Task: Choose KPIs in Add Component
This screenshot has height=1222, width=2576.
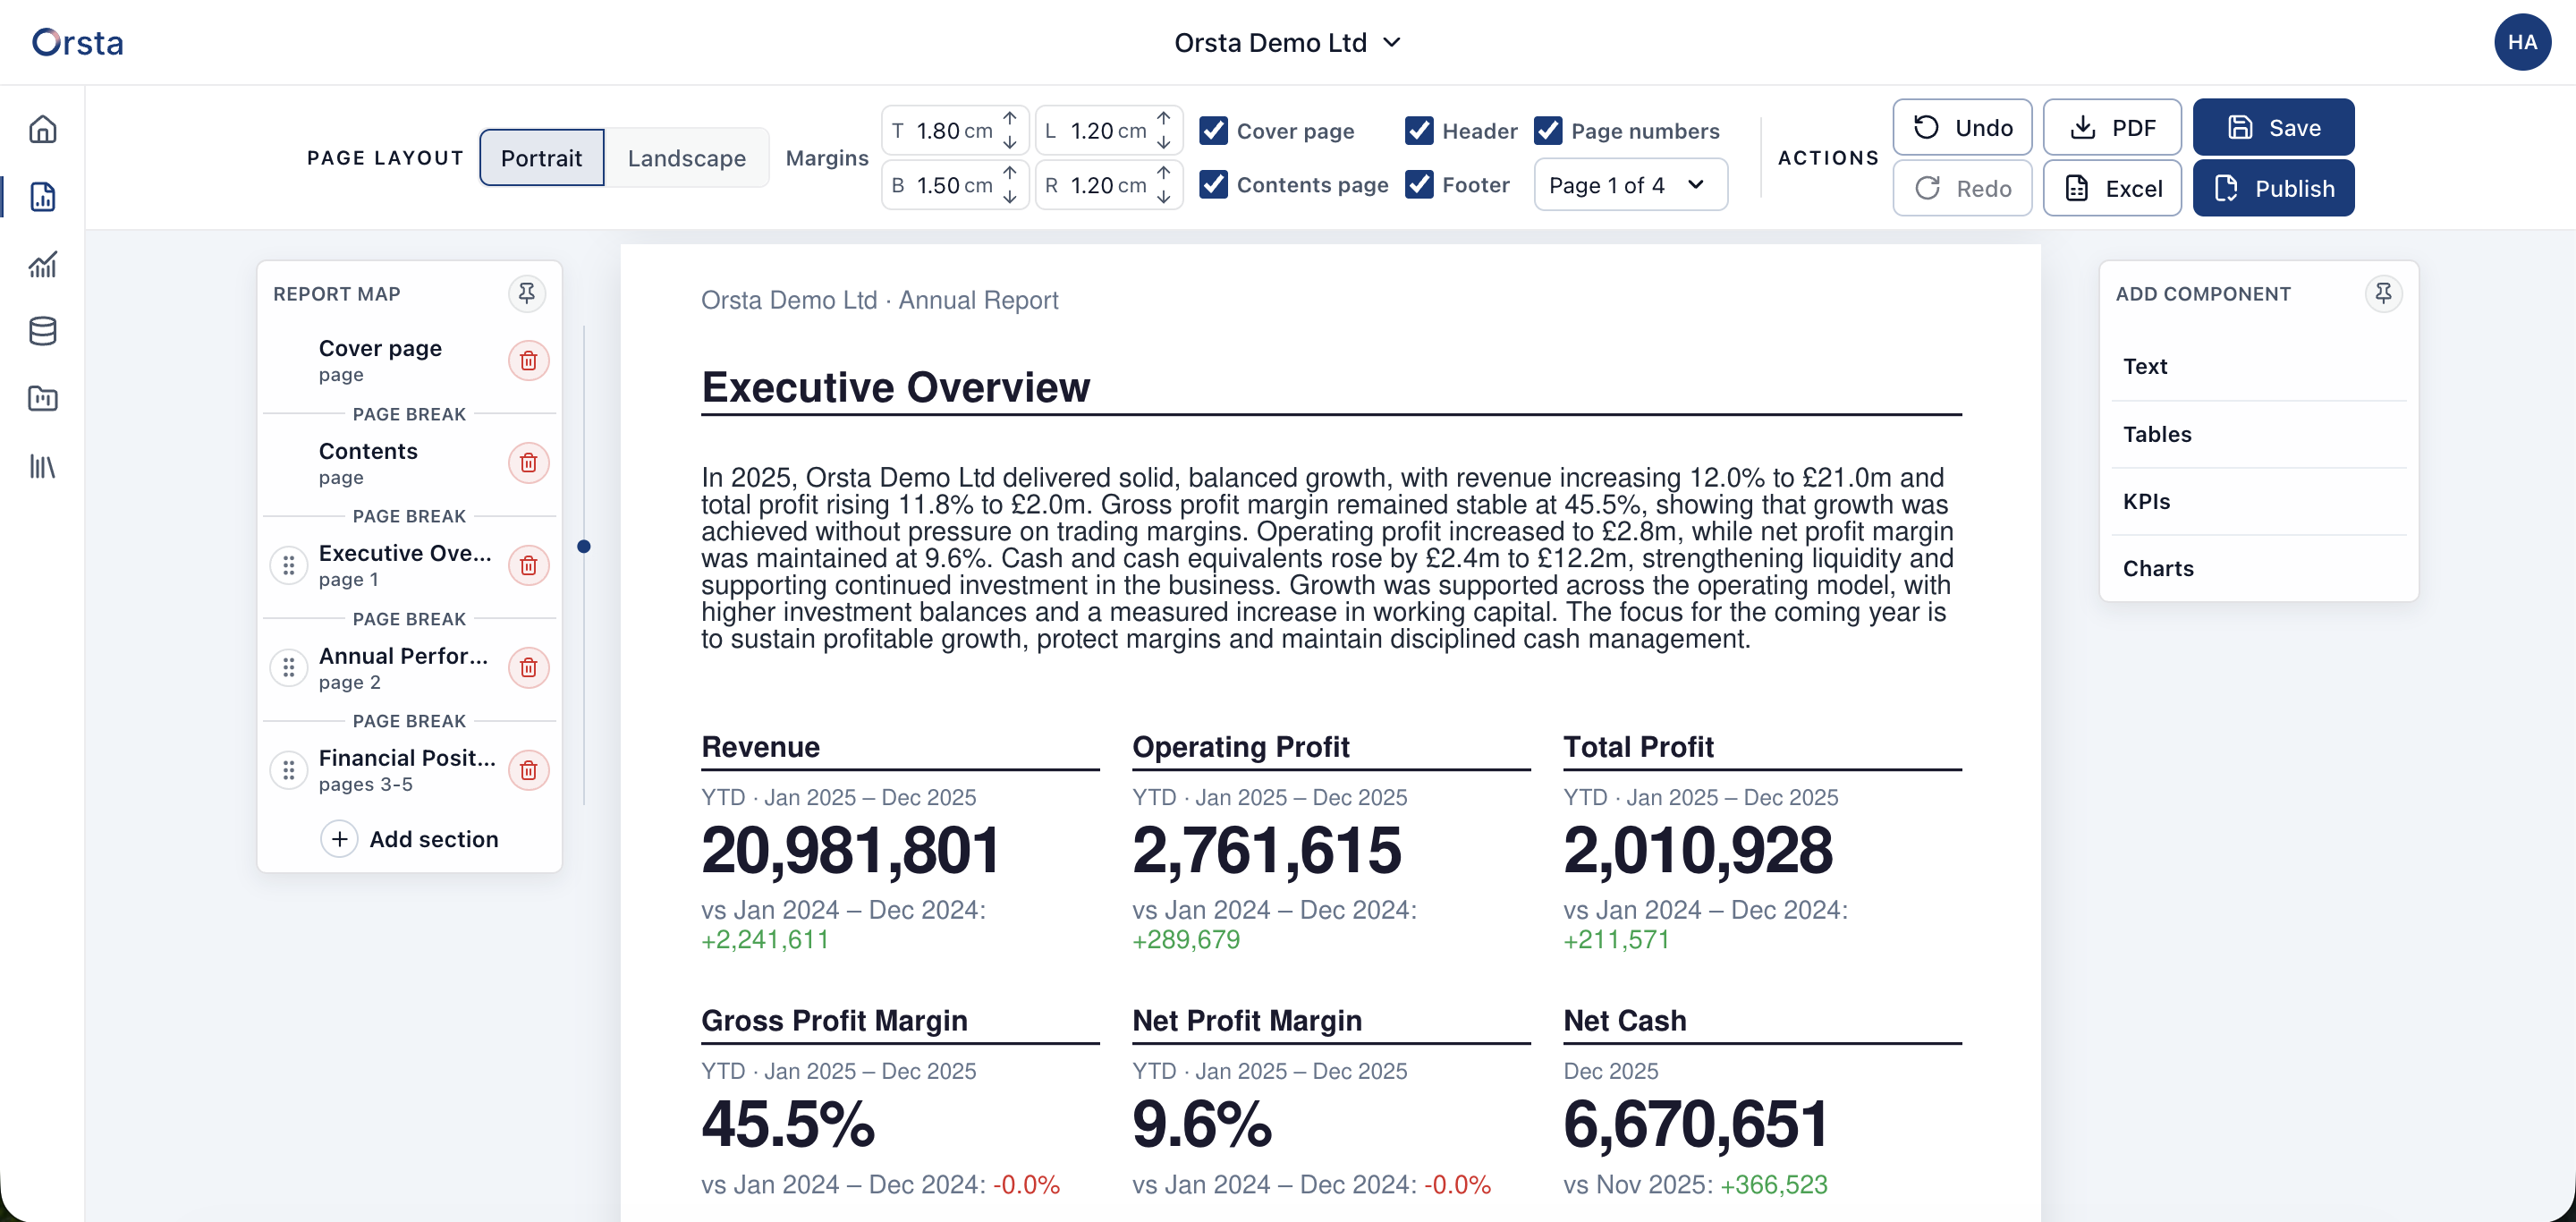Action: (2258, 501)
